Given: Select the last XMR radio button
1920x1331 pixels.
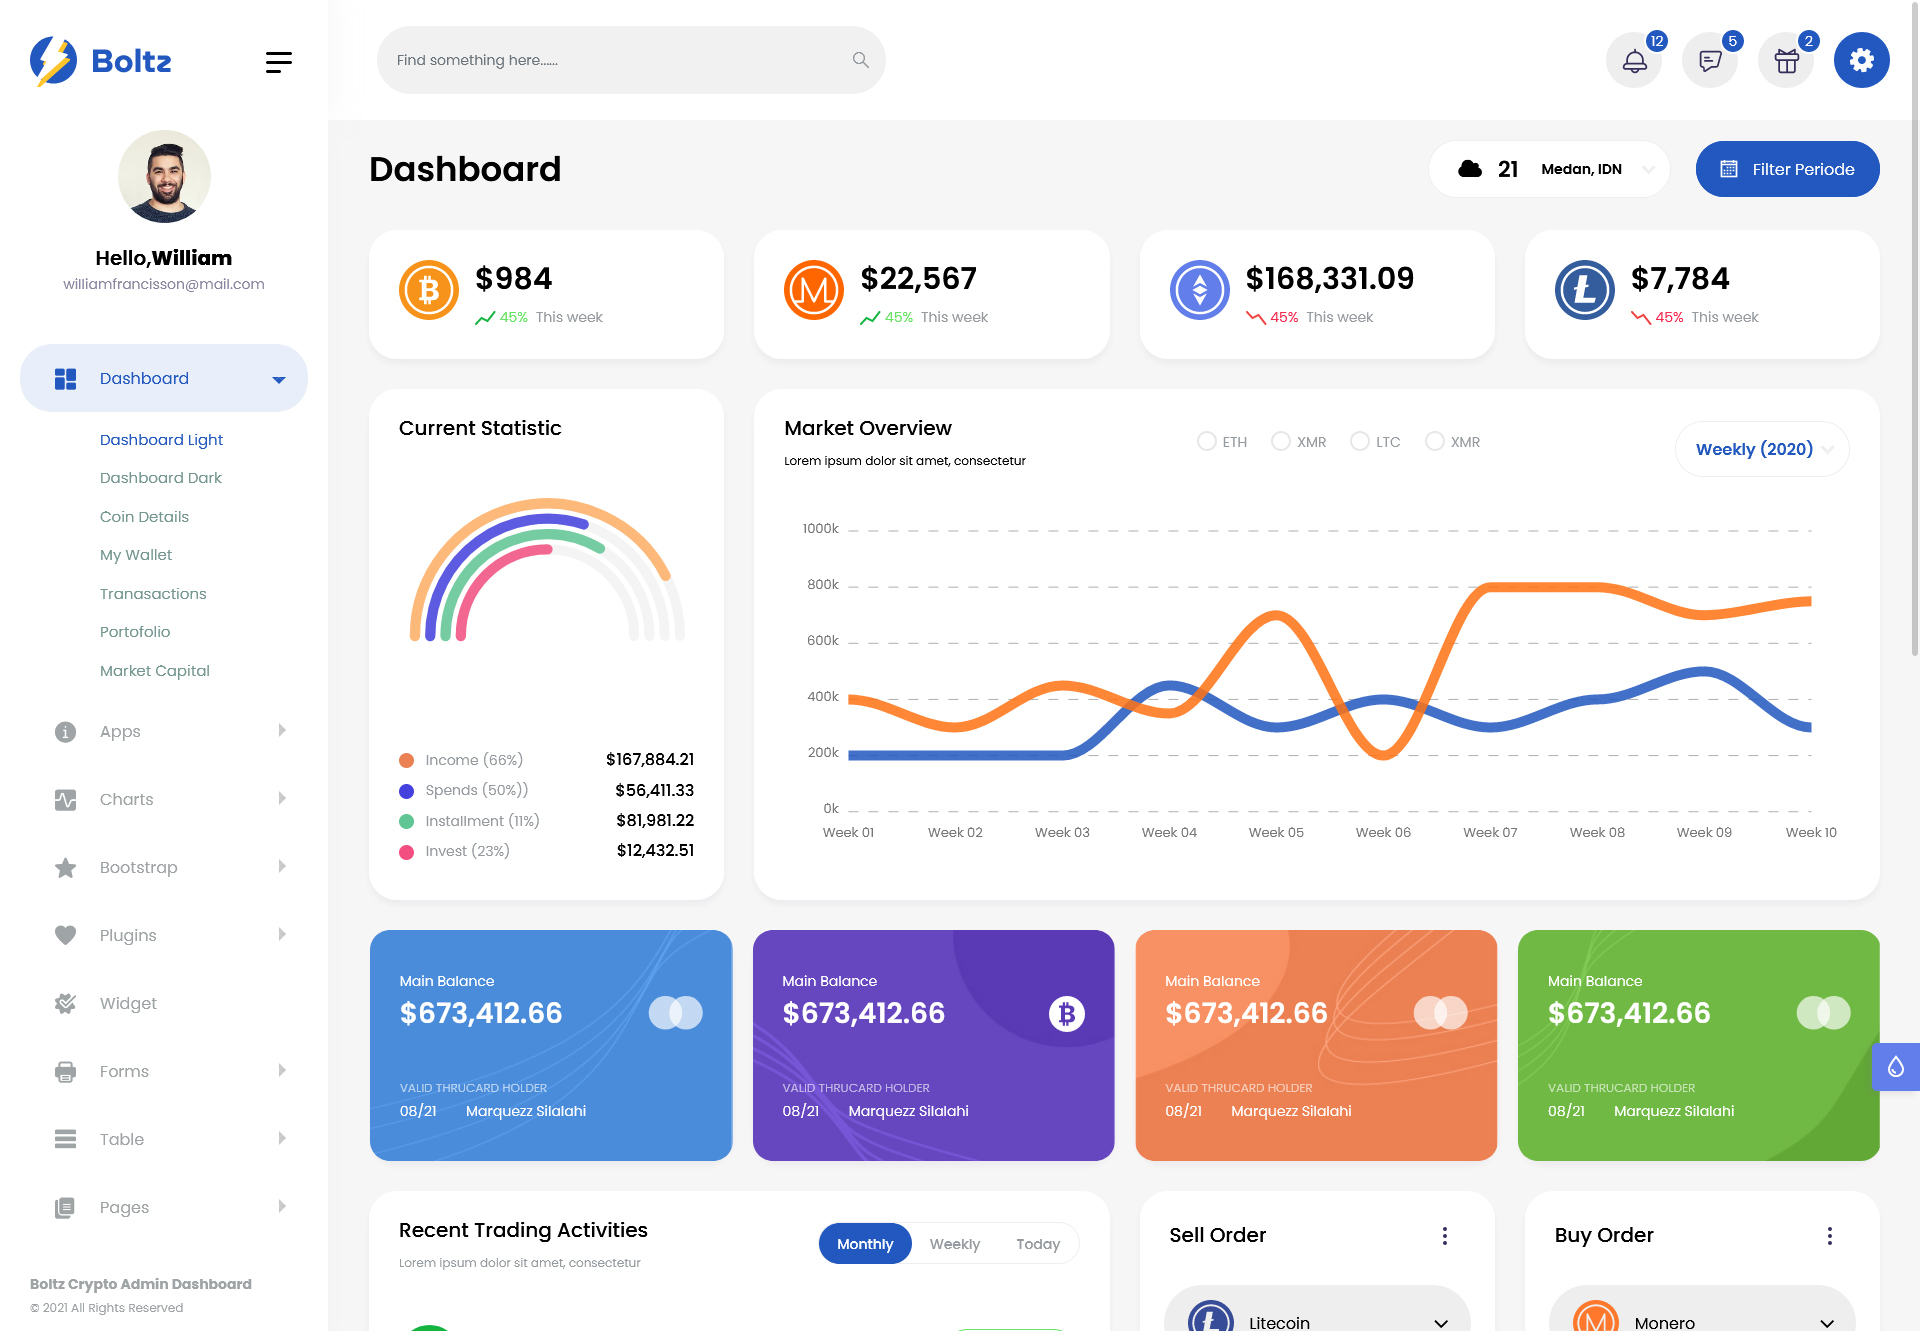Looking at the screenshot, I should point(1435,441).
